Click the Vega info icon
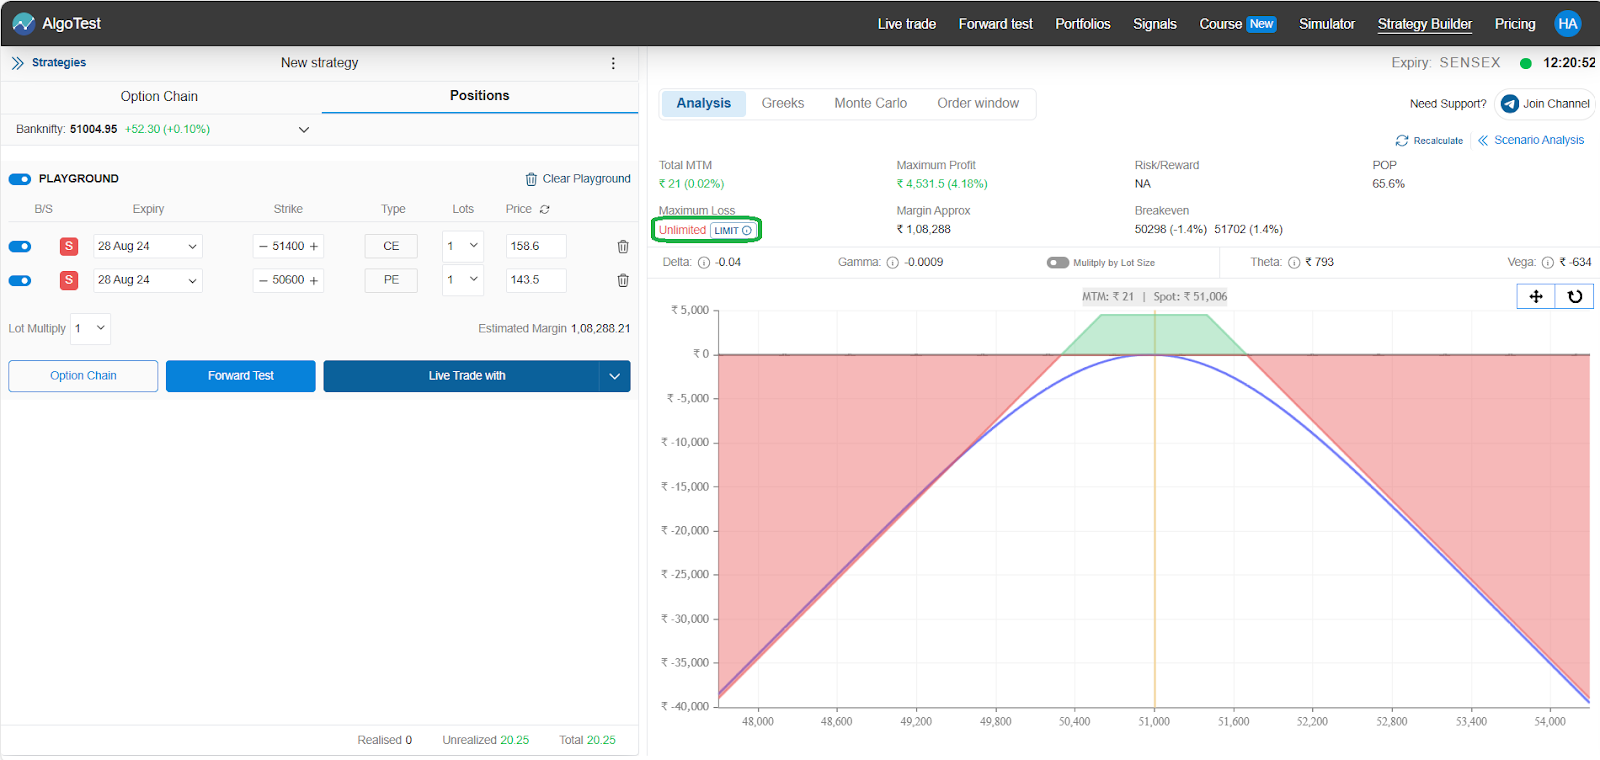Image resolution: width=1600 pixels, height=760 pixels. [1548, 263]
